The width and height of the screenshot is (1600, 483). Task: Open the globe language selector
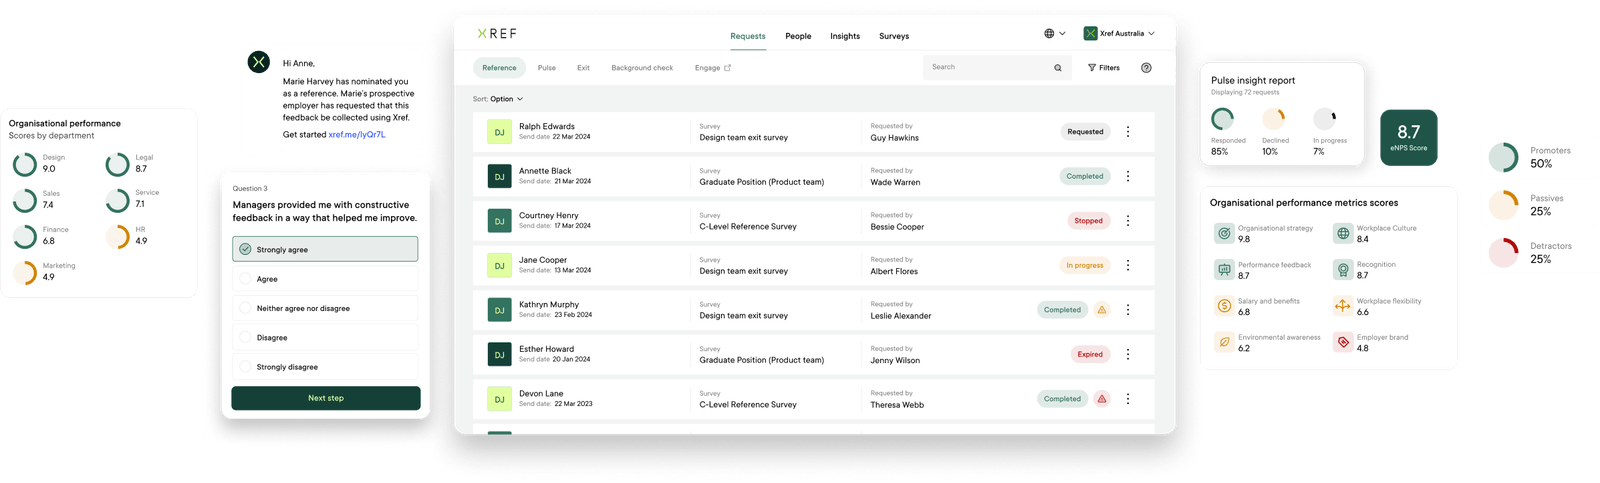click(1049, 33)
